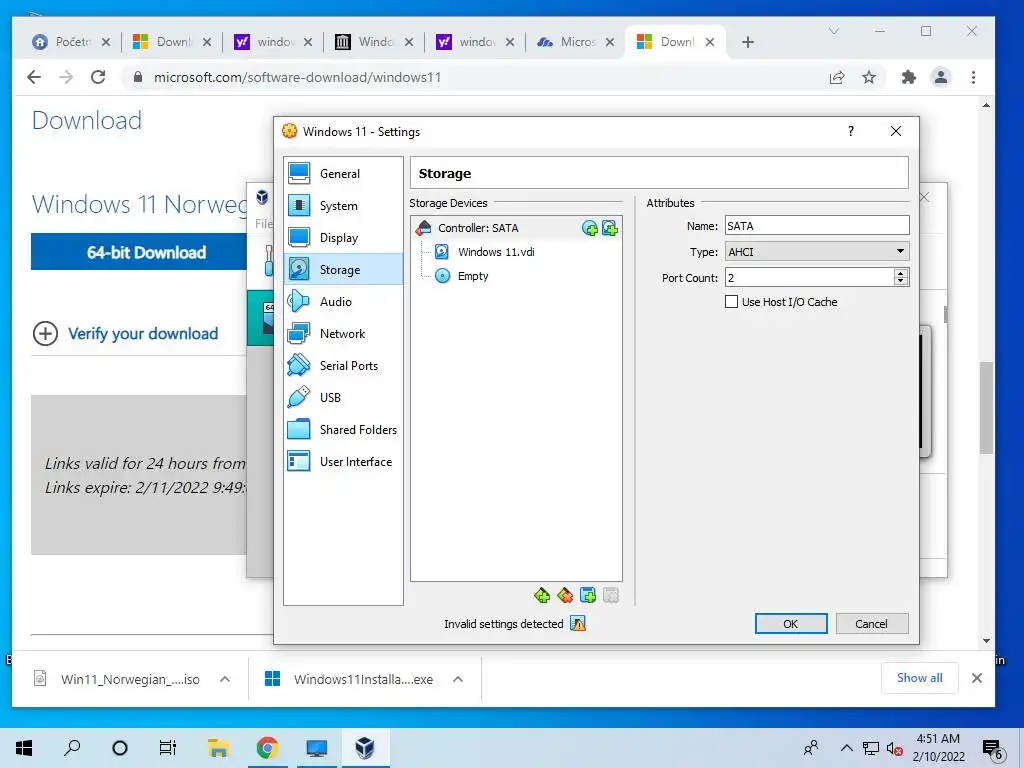Image resolution: width=1024 pixels, height=768 pixels.
Task: Reload the Chrome page
Action: (x=98, y=77)
